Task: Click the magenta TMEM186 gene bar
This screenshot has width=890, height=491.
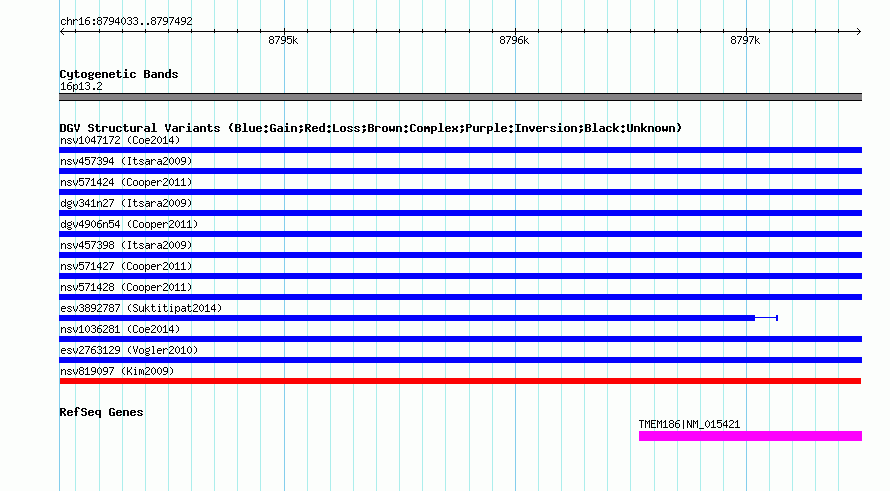Action: click(x=750, y=436)
